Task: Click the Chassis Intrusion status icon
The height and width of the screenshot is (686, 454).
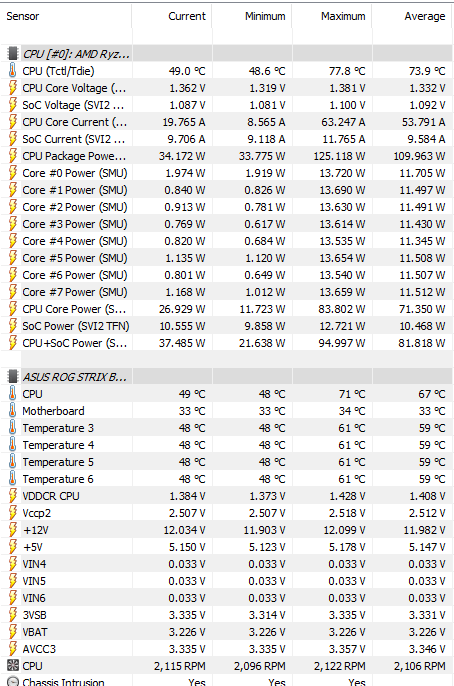Action: tap(13, 682)
